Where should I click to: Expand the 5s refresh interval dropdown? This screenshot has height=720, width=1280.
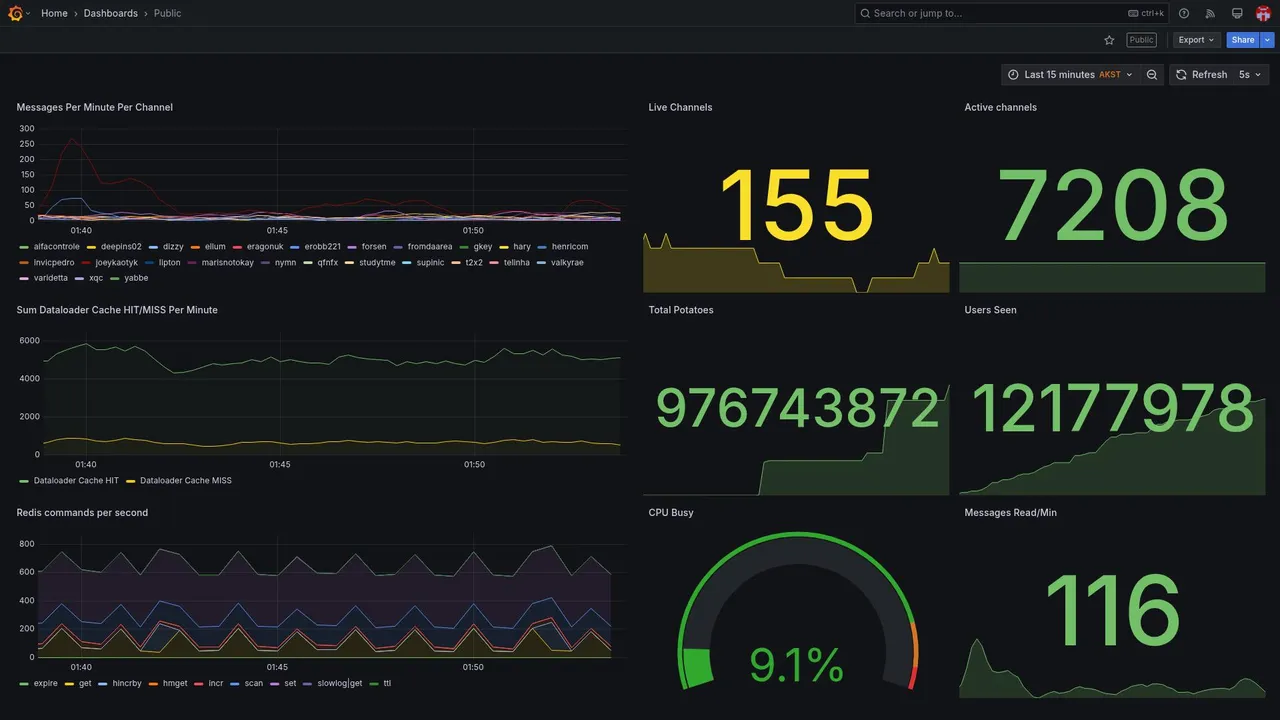pos(1250,75)
